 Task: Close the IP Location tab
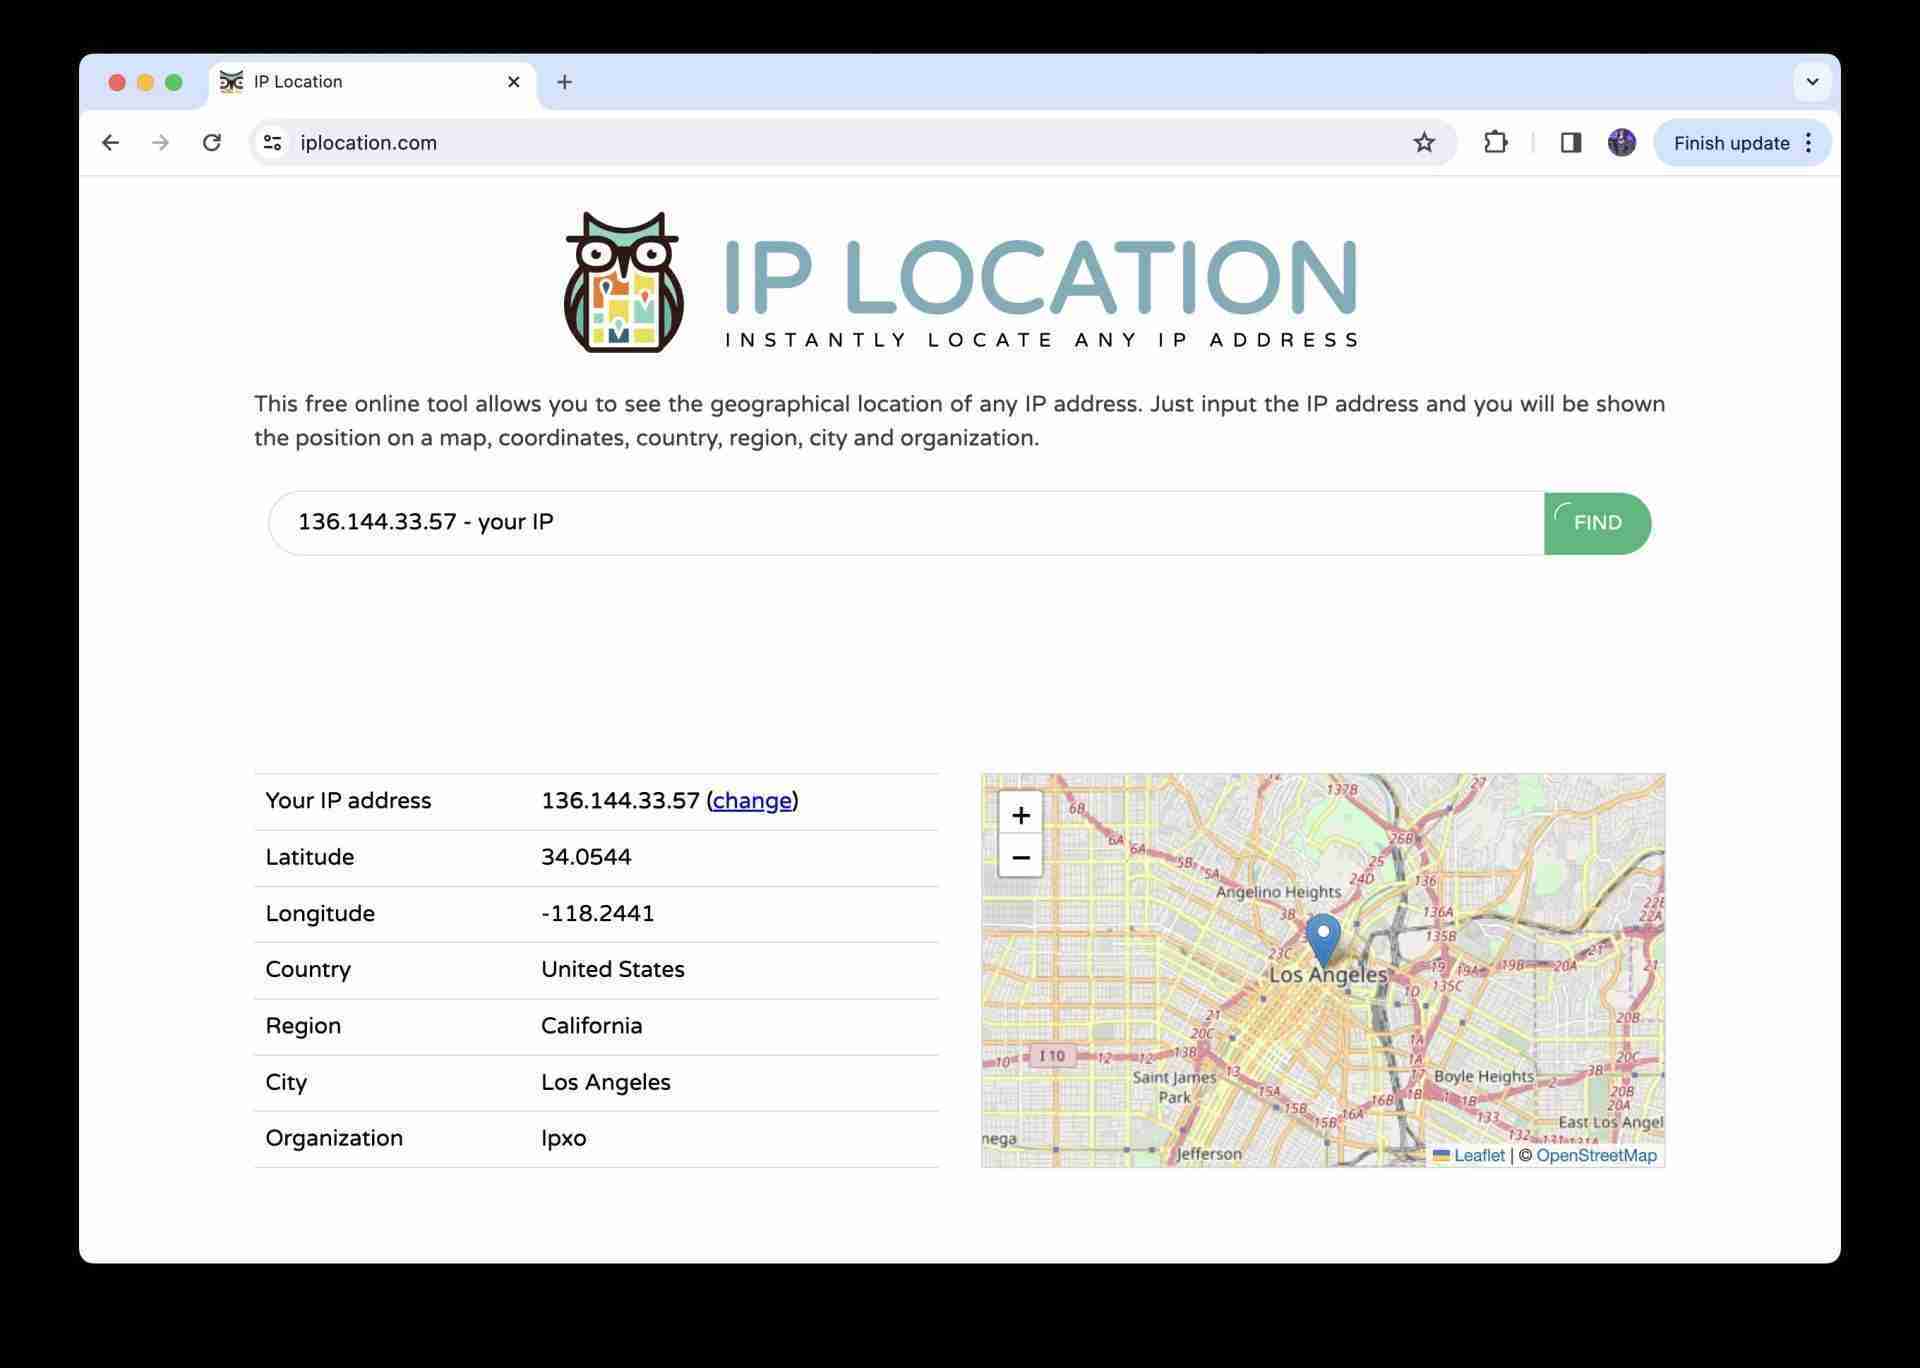click(x=514, y=82)
